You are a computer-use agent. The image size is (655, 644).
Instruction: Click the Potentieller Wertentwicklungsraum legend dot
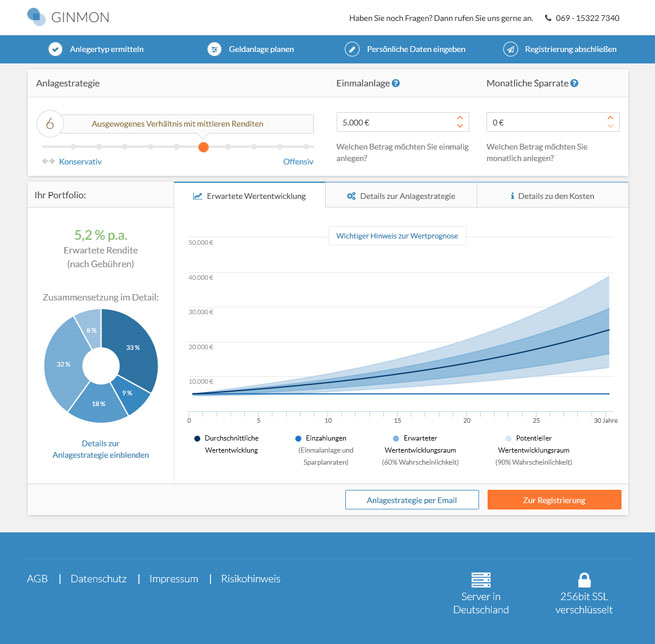point(508,438)
